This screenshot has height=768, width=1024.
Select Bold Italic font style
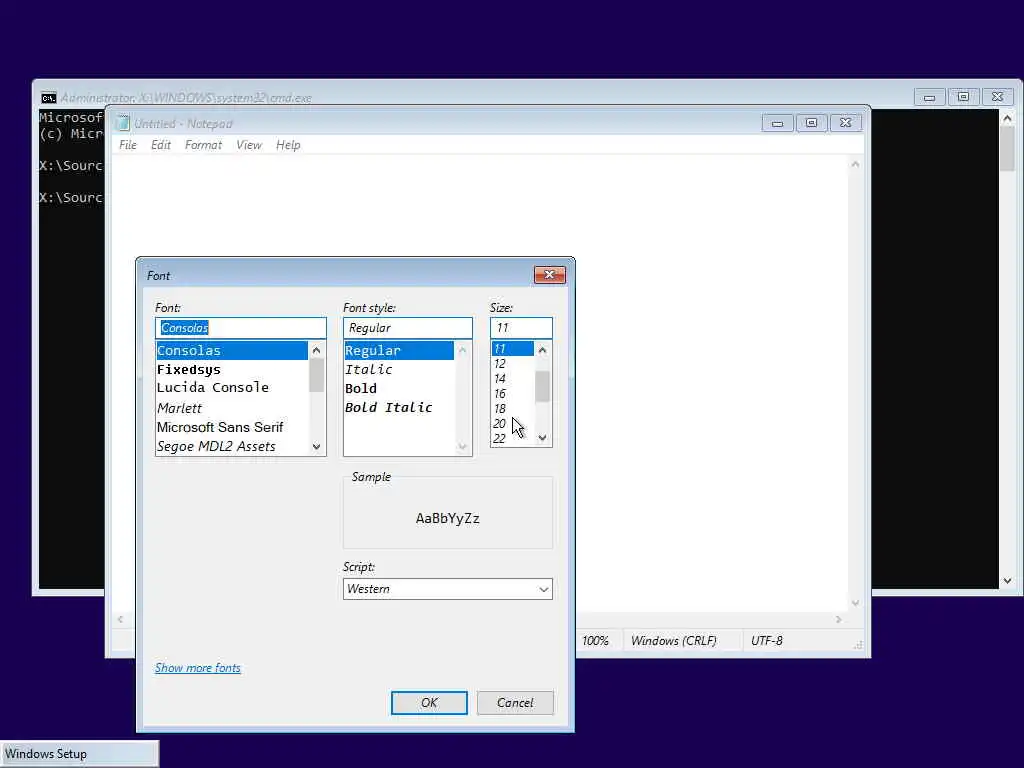point(399,408)
